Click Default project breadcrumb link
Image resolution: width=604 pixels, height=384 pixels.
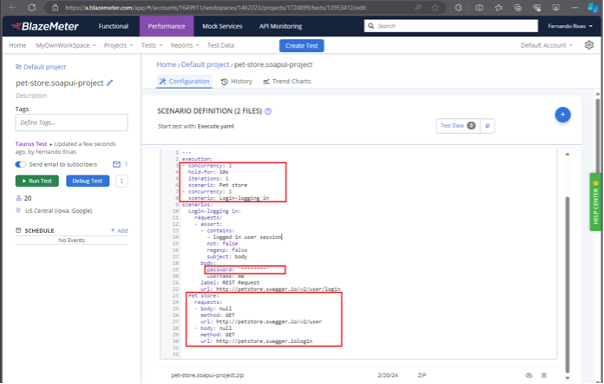click(x=205, y=65)
